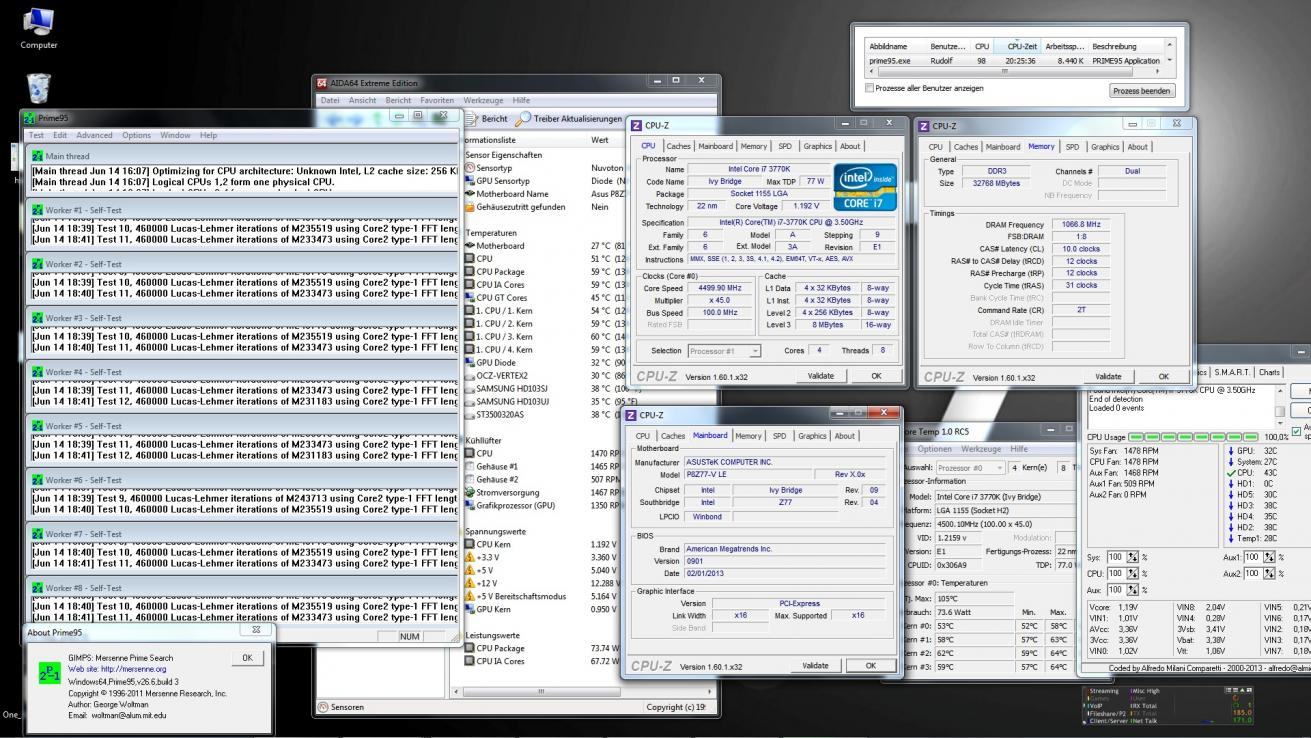Switch to the SPD tab in CPU-Z Memory window
1311x738 pixels.
coord(1072,146)
